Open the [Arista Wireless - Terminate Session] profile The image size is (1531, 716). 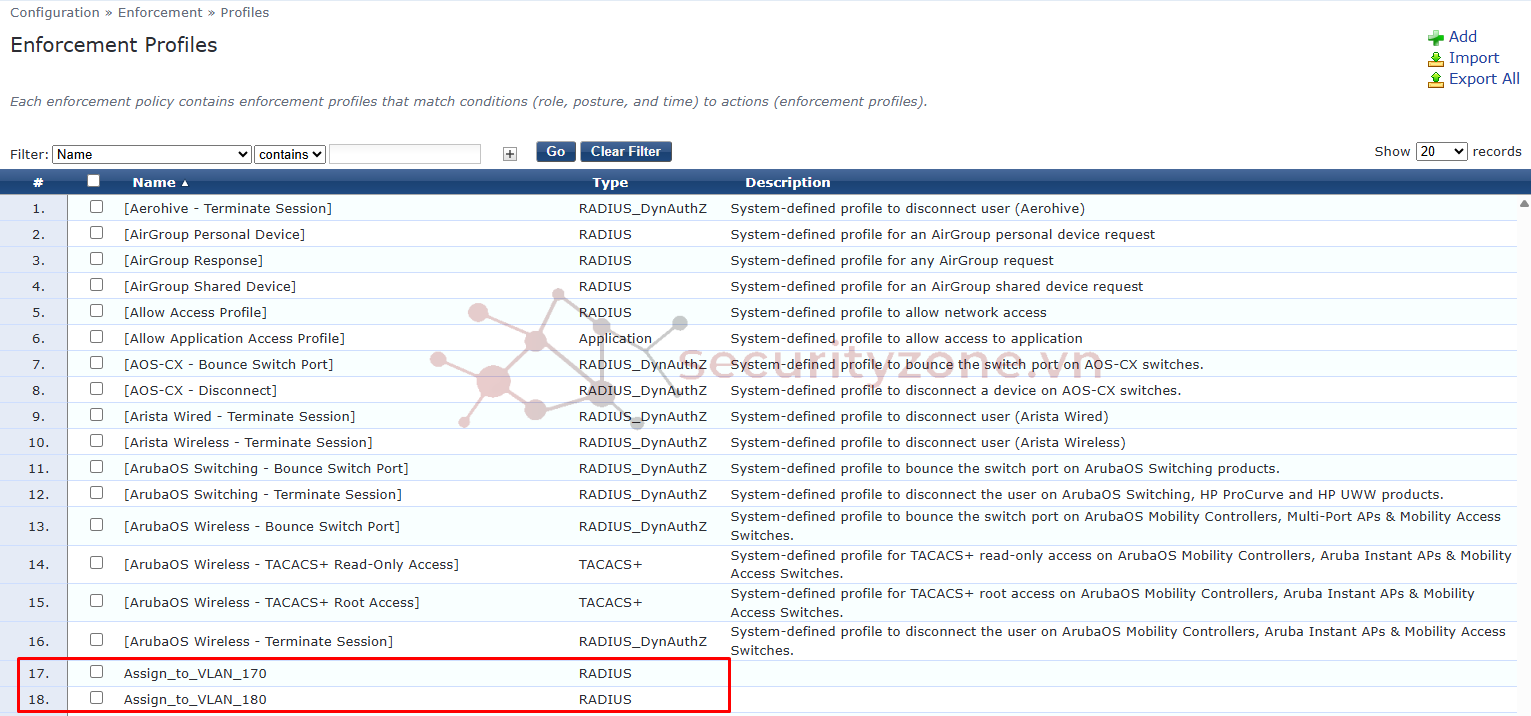click(248, 443)
